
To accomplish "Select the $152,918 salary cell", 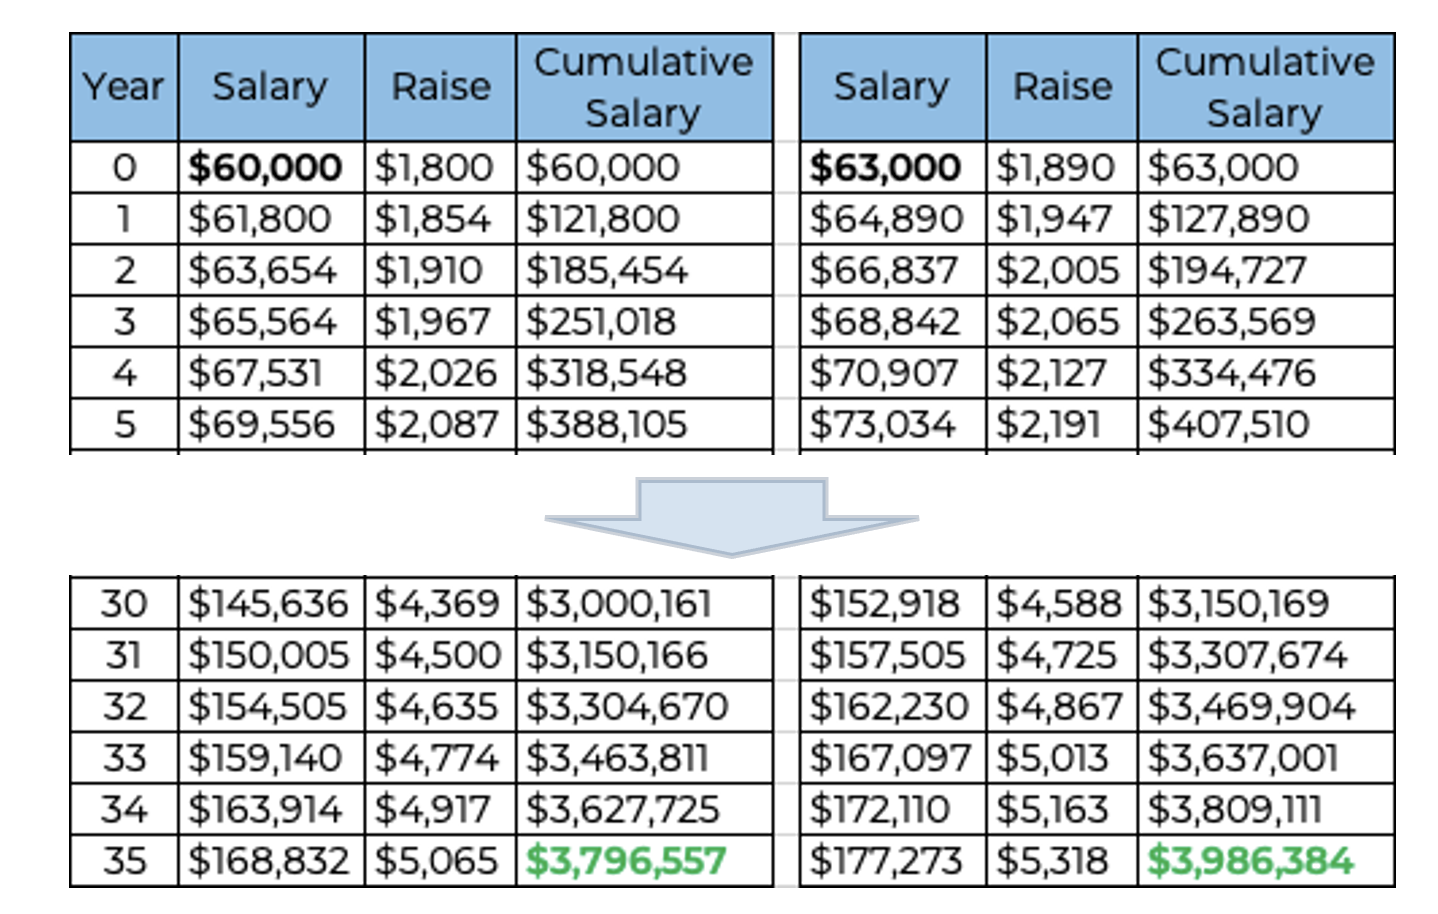I will [885, 604].
